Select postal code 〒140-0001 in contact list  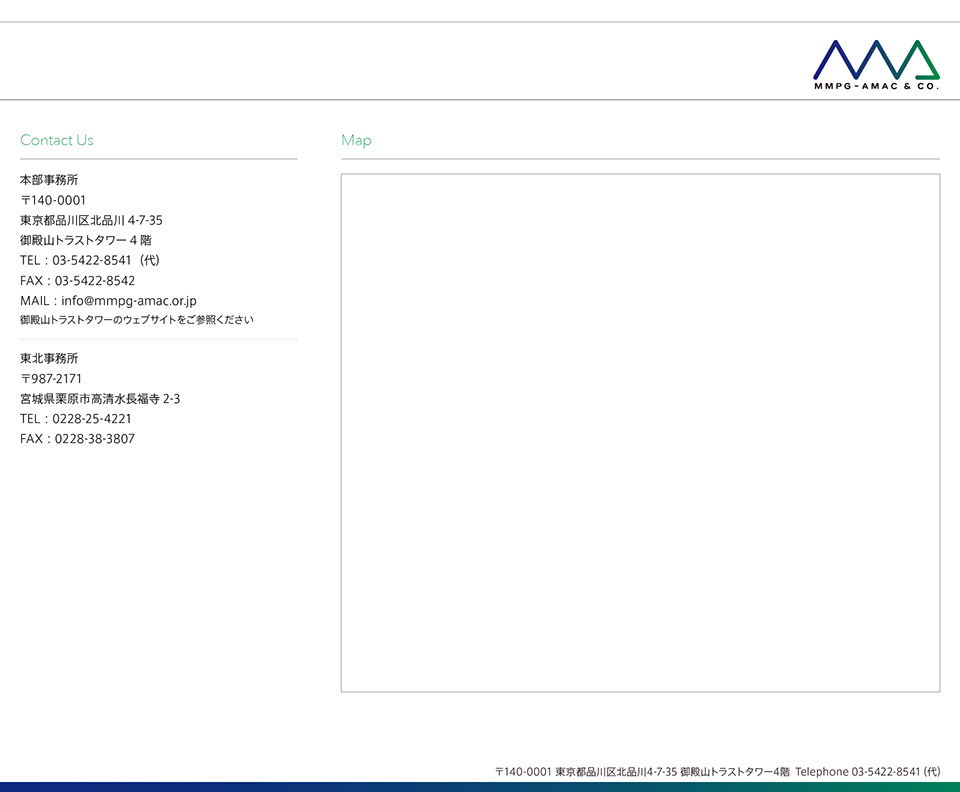pyautogui.click(x=53, y=200)
